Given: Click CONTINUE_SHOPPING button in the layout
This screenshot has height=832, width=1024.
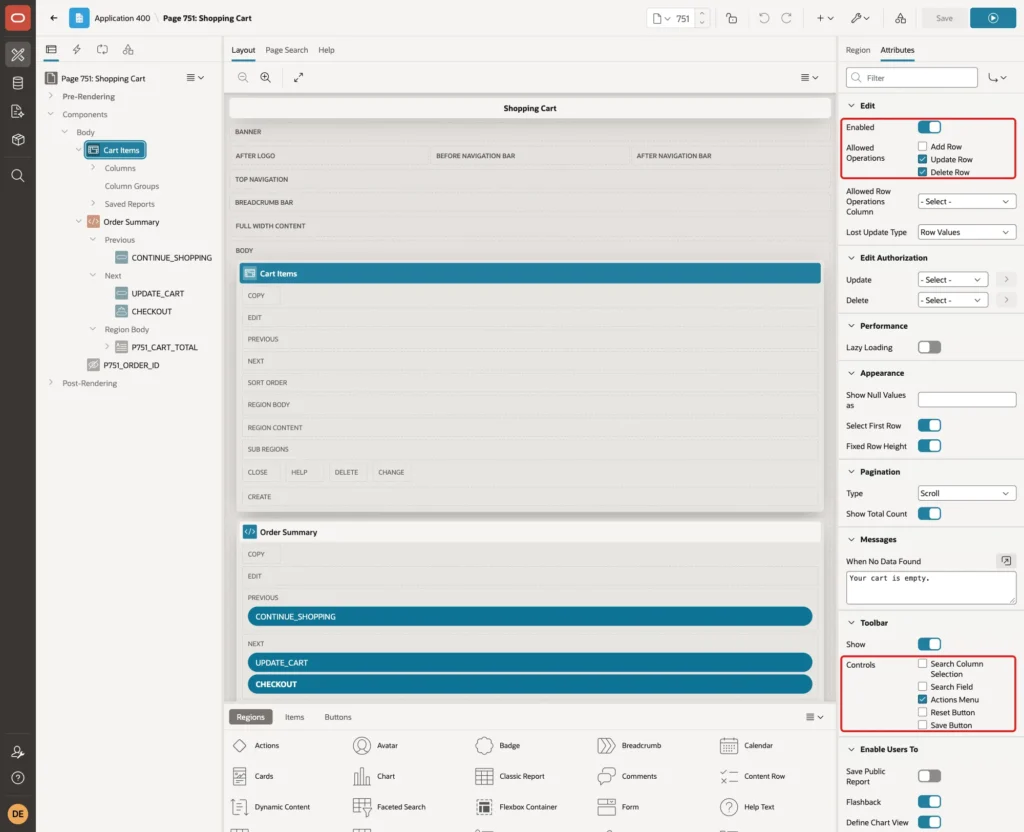Looking at the screenshot, I should pos(530,616).
